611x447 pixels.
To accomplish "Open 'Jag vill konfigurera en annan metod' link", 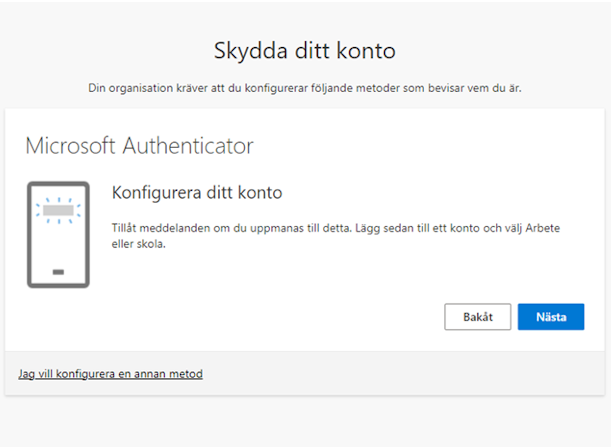I will (x=110, y=374).
